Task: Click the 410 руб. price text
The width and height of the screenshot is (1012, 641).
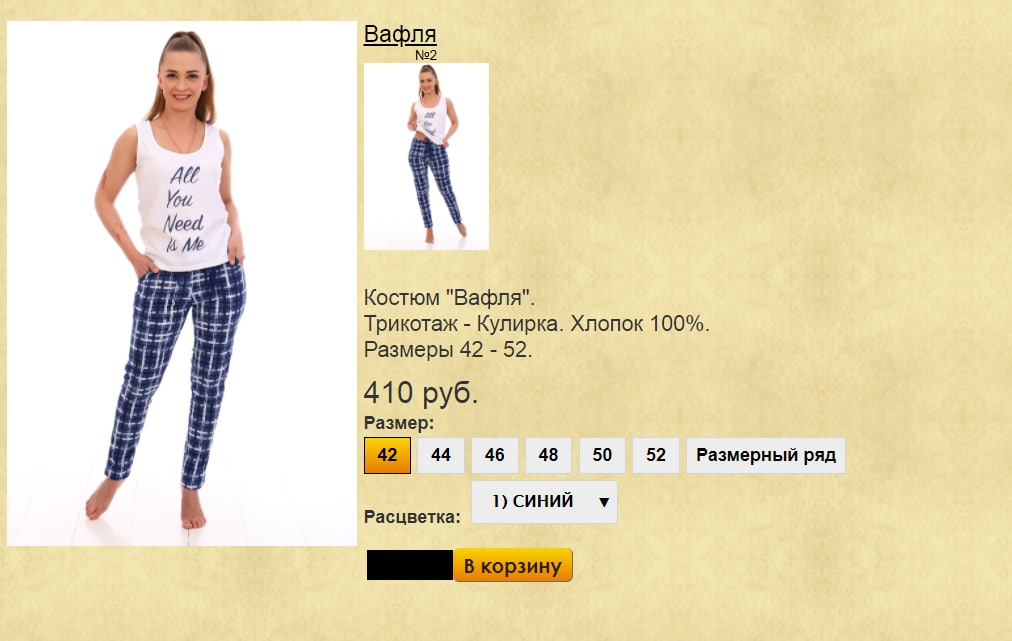Action: [421, 392]
